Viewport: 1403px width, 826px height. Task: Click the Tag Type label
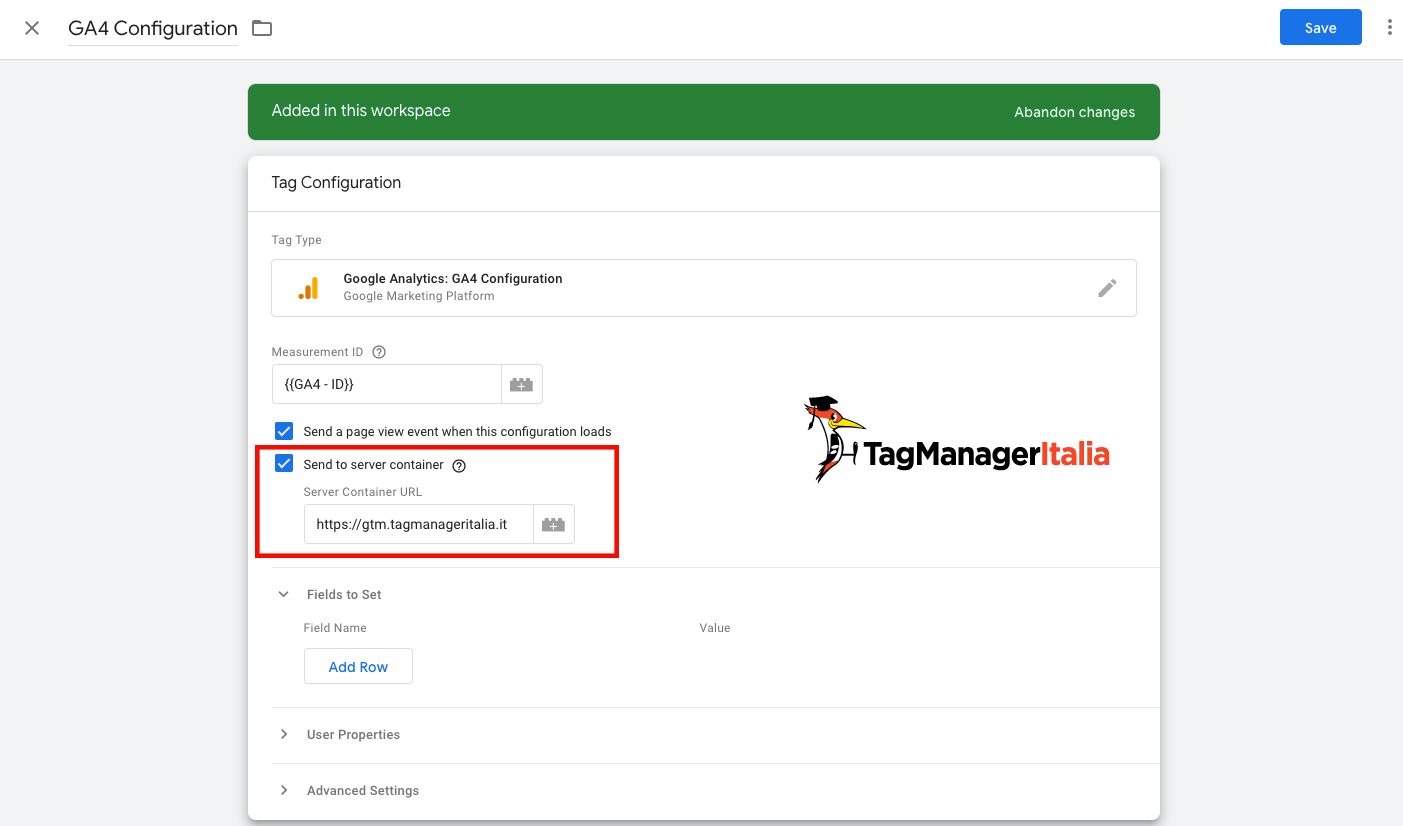click(297, 240)
